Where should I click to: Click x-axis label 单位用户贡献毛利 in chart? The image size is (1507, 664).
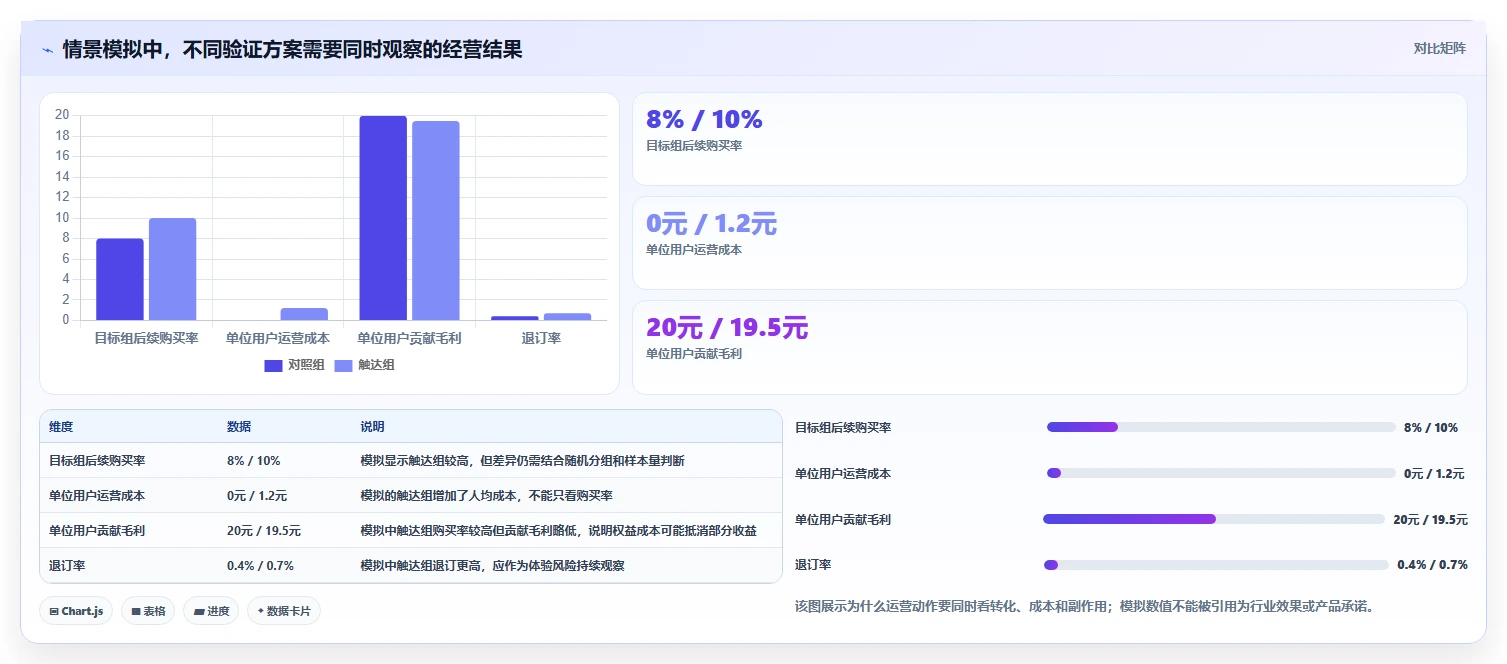pos(409,338)
